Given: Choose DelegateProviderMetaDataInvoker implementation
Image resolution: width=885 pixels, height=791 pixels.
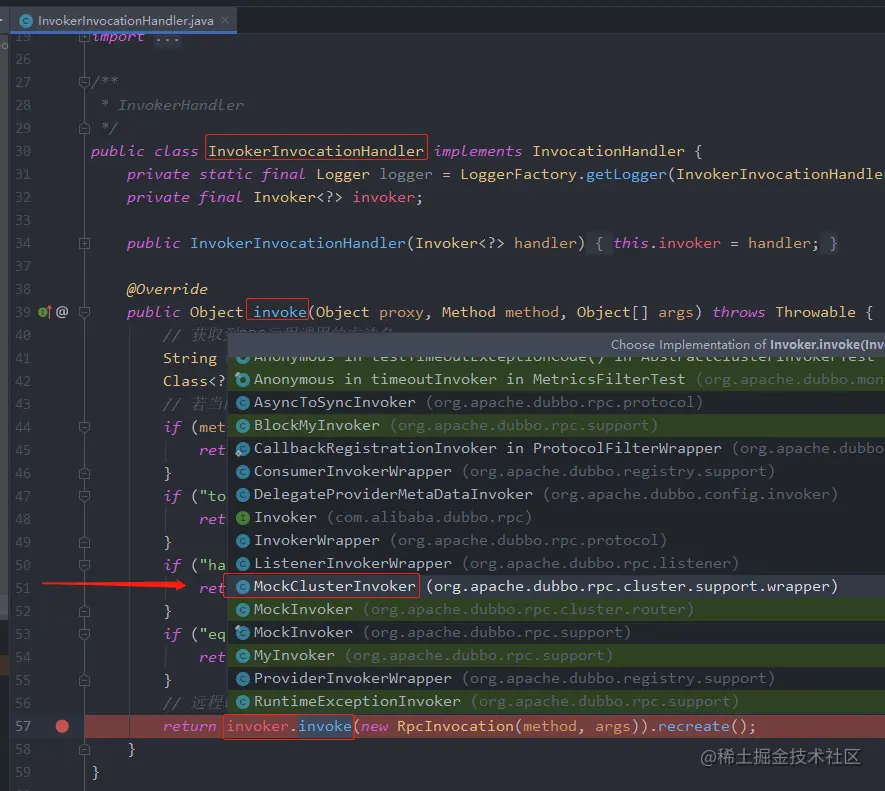Looking at the screenshot, I should click(556, 495).
